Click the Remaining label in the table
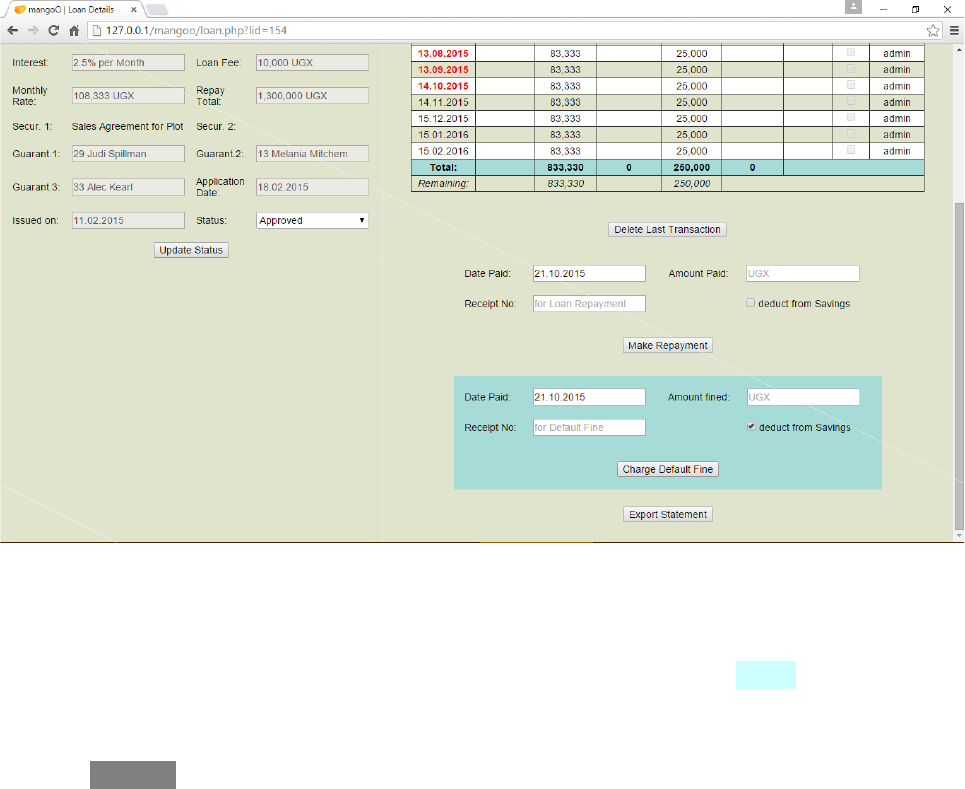The image size is (965, 789). (443, 183)
